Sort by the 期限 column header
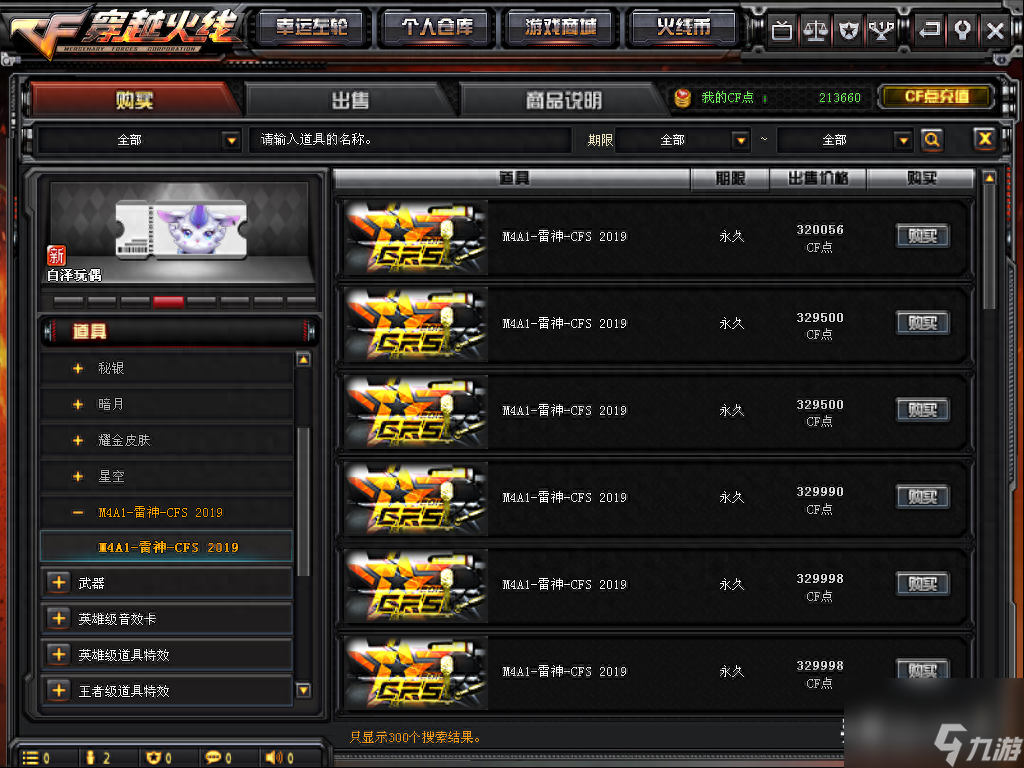 point(730,178)
